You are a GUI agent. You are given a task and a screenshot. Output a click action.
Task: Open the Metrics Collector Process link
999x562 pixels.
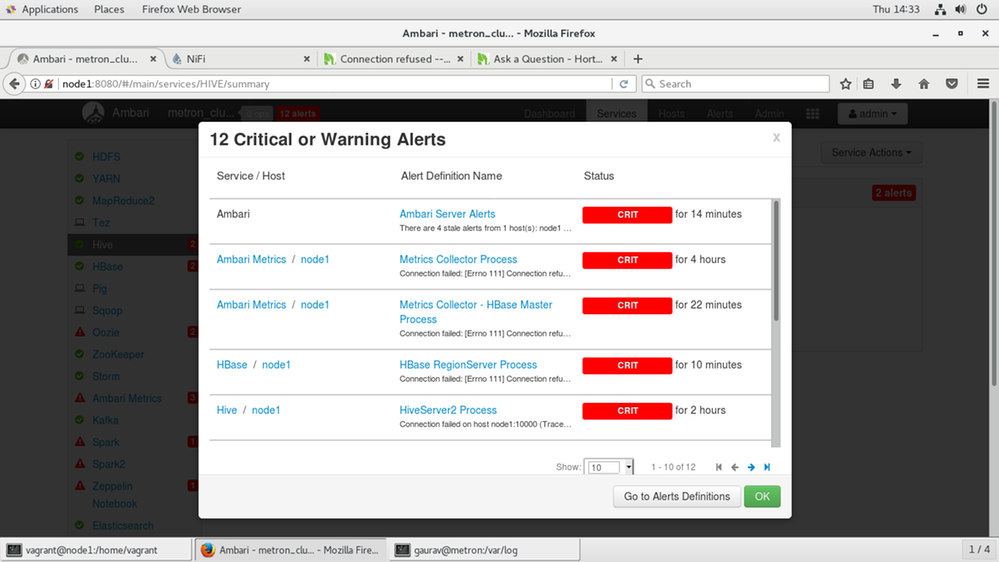(x=458, y=259)
